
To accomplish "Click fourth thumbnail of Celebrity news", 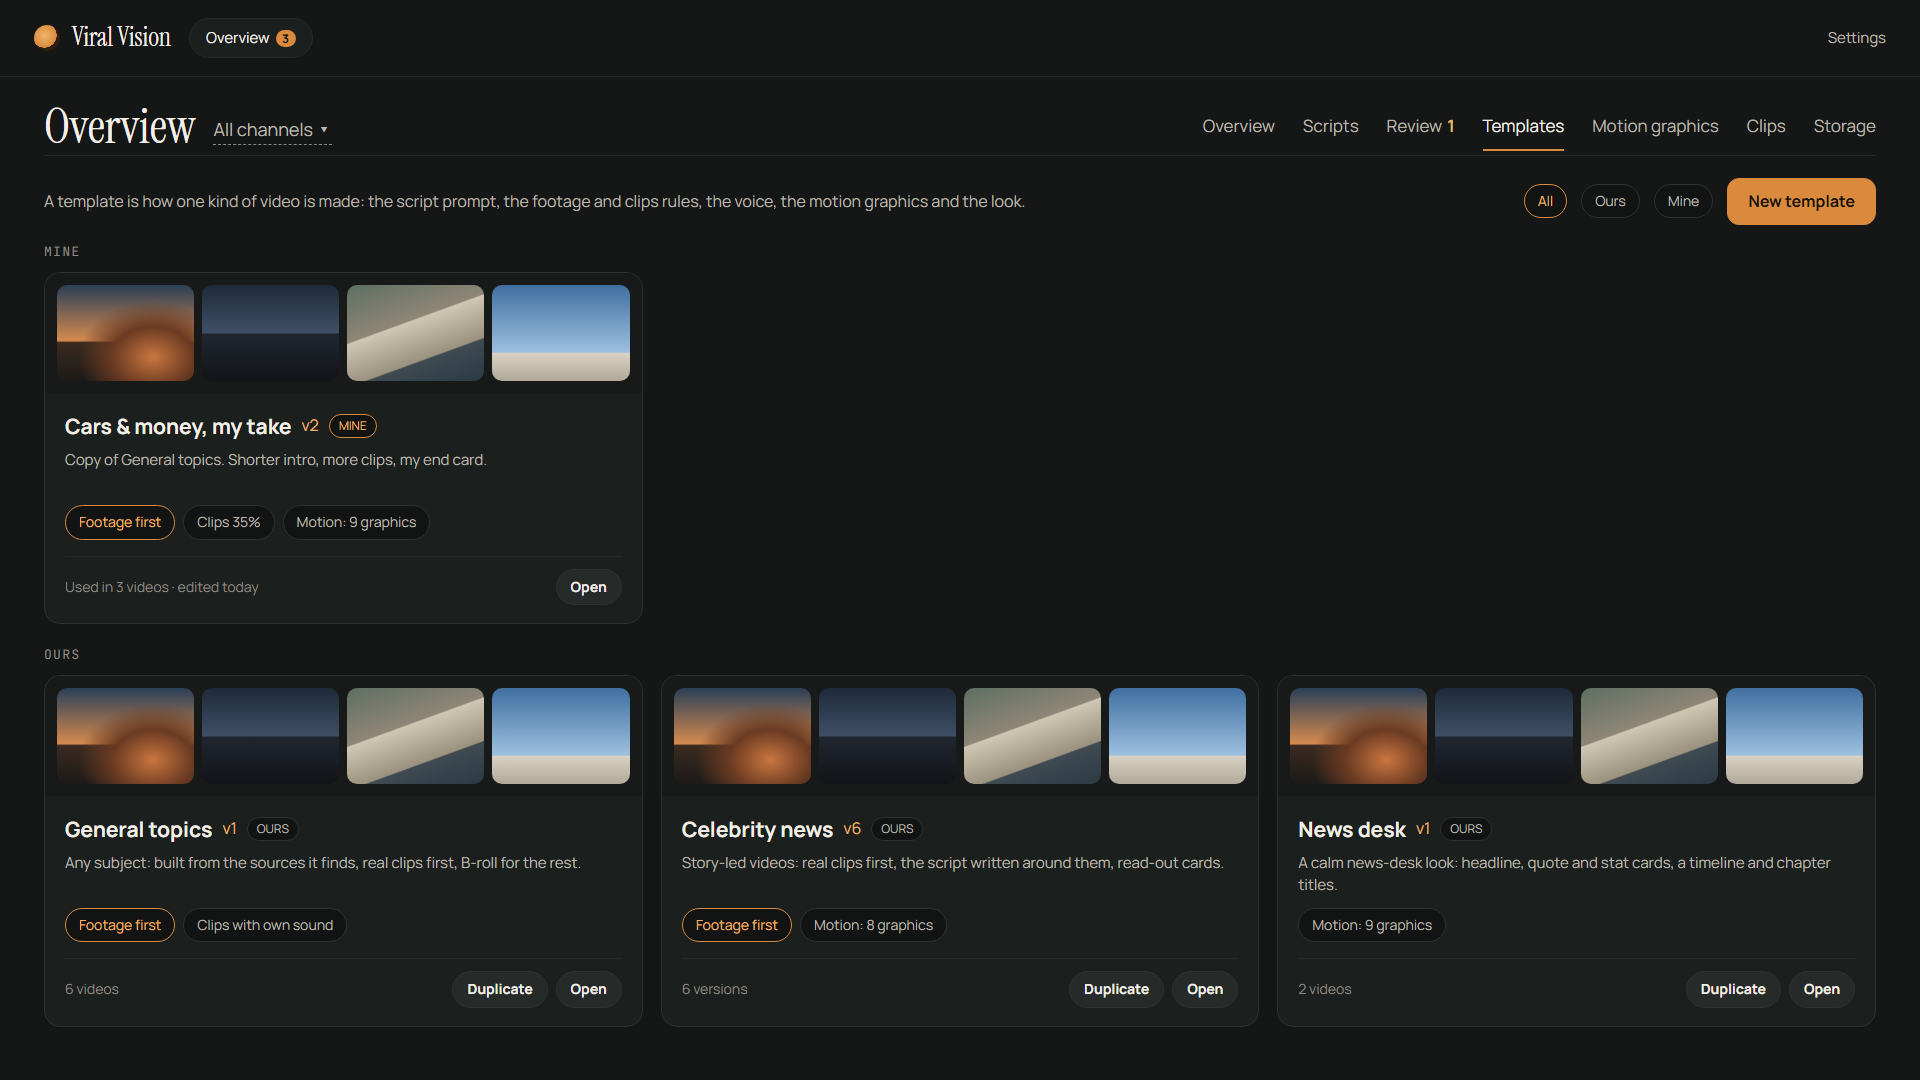I will tap(1177, 736).
